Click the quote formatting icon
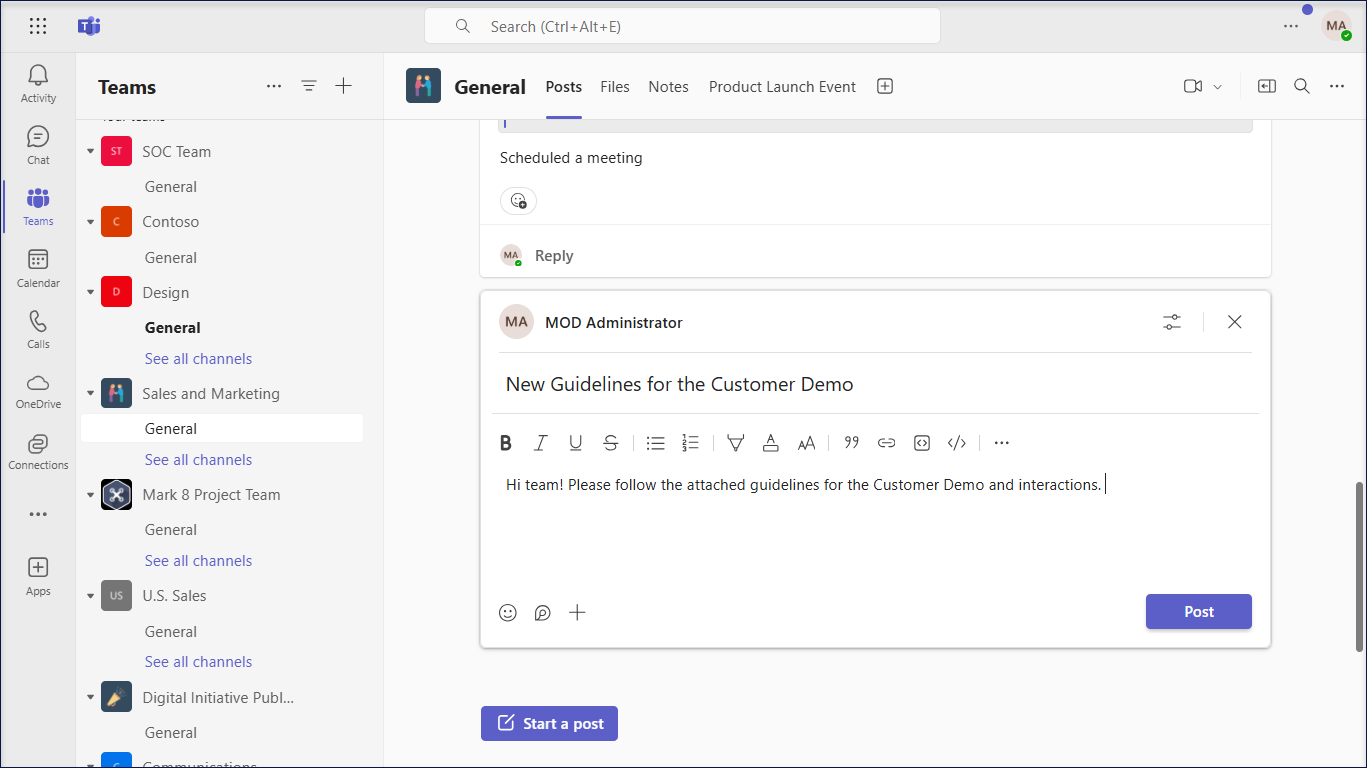This screenshot has height=768, width=1367. tap(852, 443)
